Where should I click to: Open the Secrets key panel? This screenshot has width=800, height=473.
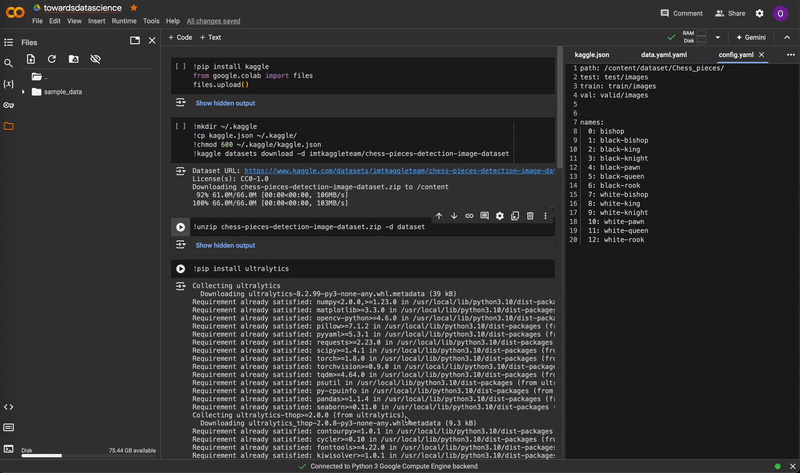tap(9, 105)
